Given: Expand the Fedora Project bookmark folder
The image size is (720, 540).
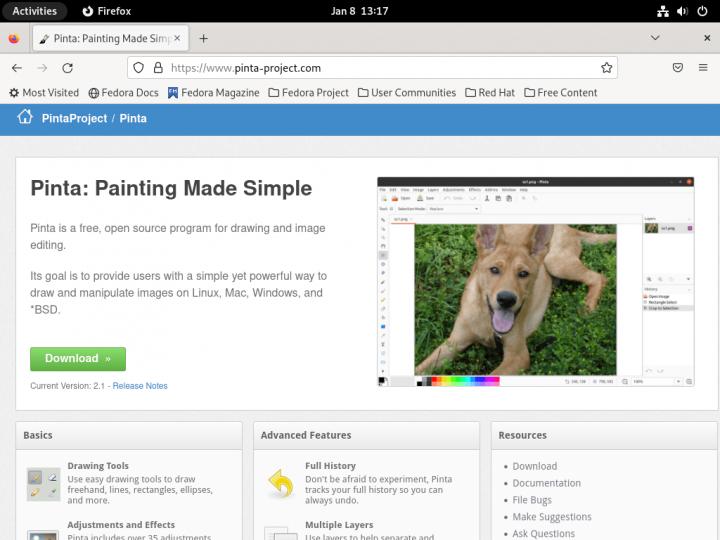Looking at the screenshot, I should click(309, 93).
